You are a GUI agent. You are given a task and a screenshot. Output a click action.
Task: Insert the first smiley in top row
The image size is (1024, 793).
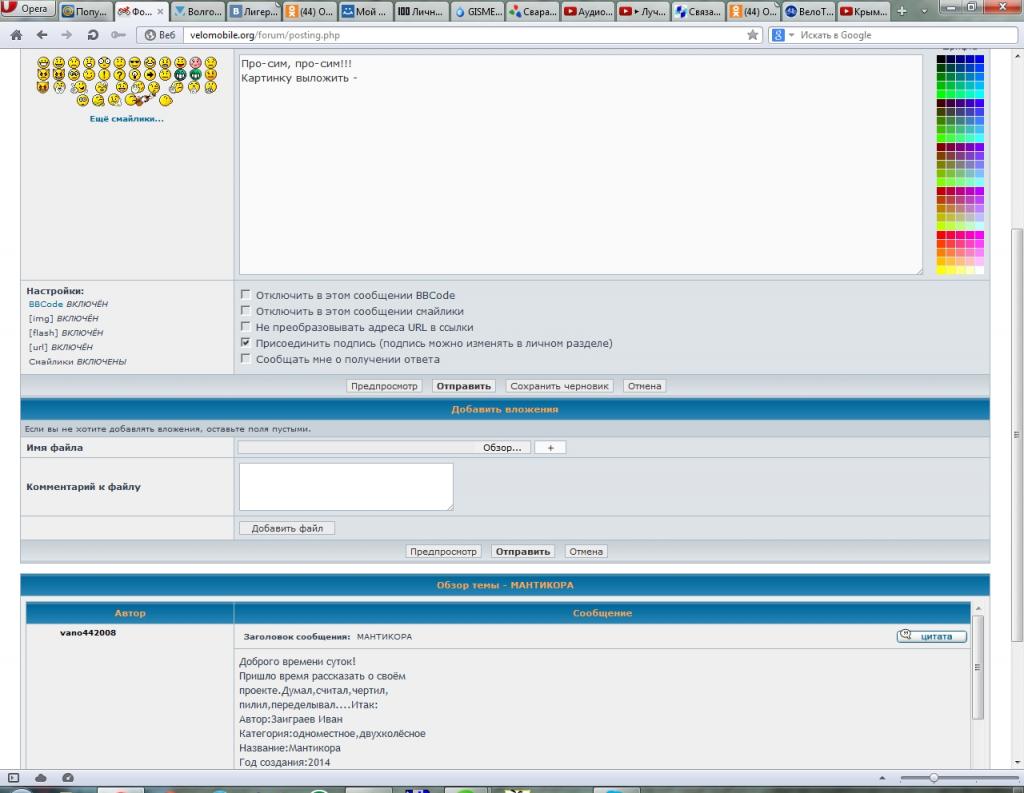pyautogui.click(x=44, y=63)
